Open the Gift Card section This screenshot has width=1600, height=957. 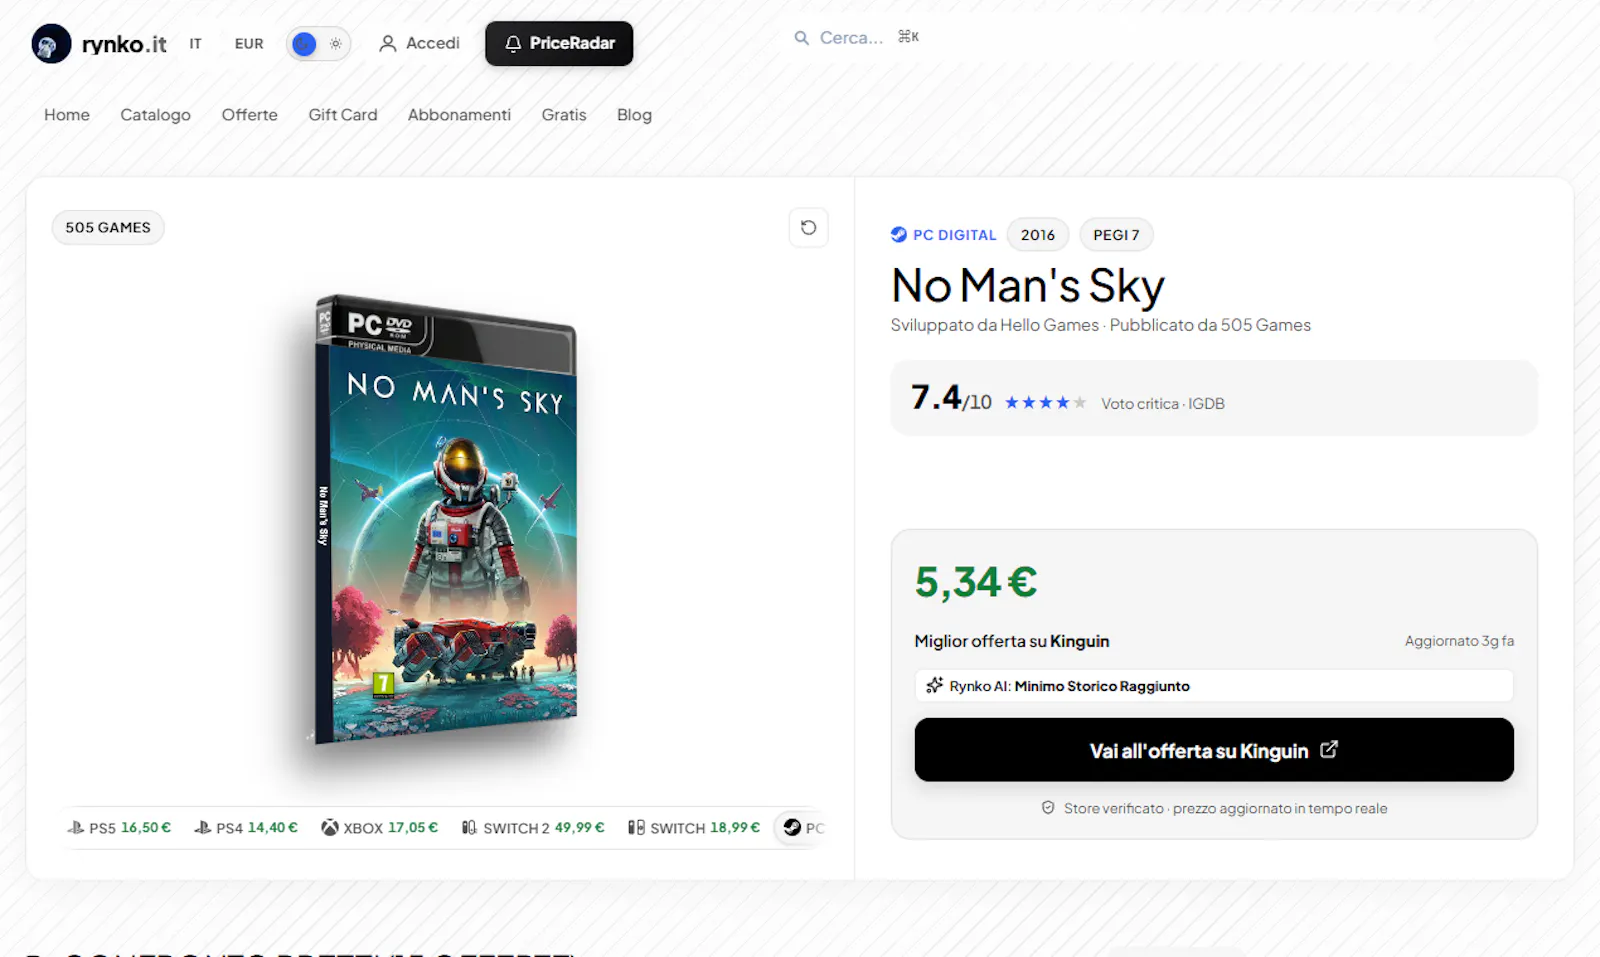click(343, 115)
